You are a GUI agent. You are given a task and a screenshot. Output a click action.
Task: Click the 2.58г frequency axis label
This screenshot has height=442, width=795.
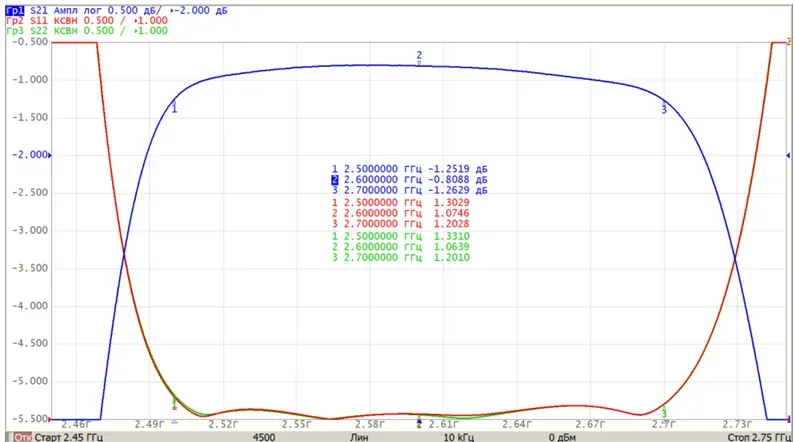(x=370, y=424)
